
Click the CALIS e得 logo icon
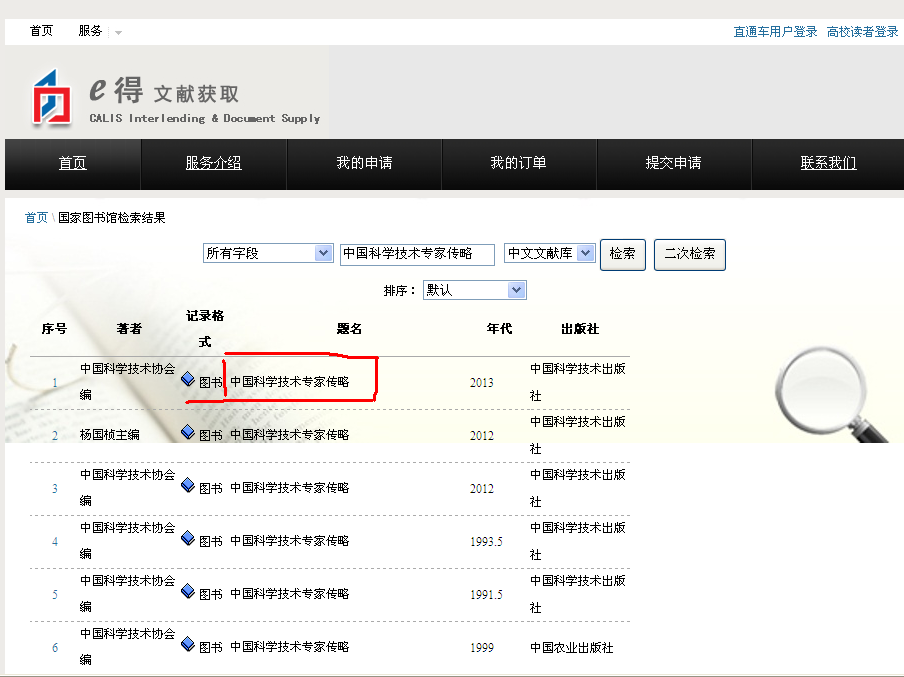point(52,97)
